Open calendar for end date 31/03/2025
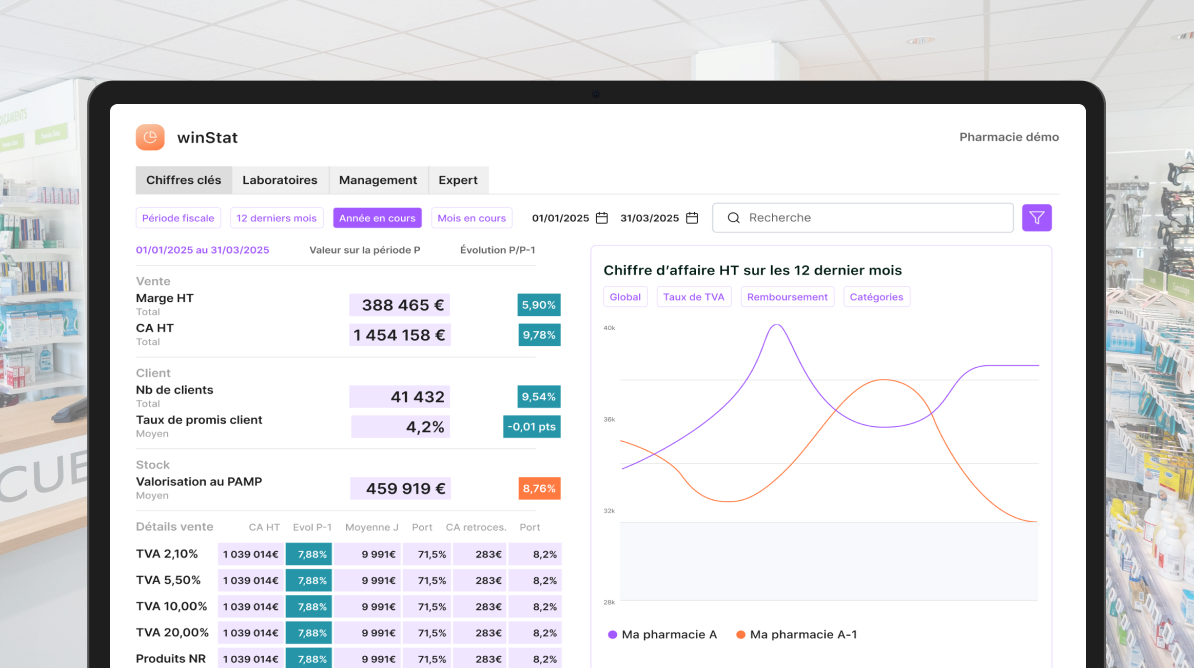This screenshot has width=1194, height=668. 692,218
